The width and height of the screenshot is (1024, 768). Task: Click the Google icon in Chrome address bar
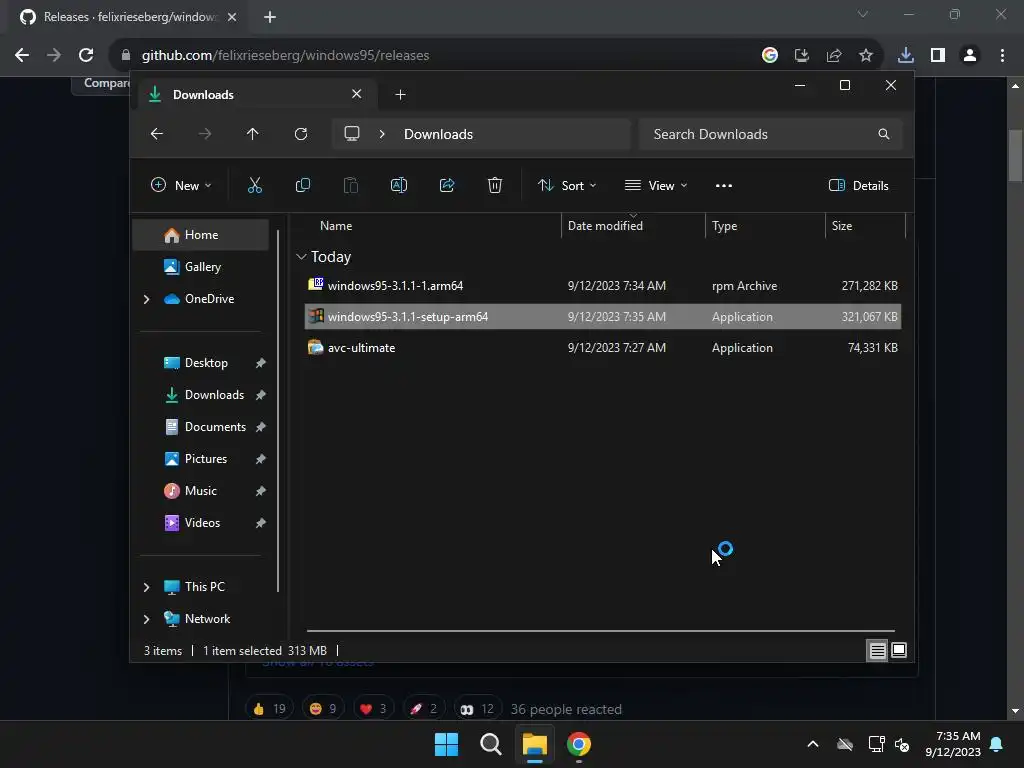pyautogui.click(x=770, y=55)
